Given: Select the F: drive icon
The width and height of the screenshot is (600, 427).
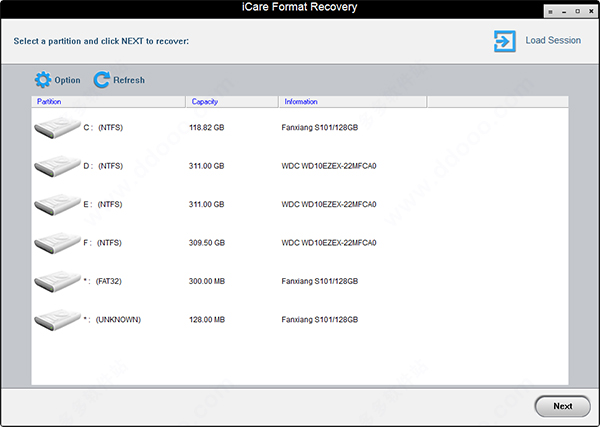Looking at the screenshot, I should 57,243.
